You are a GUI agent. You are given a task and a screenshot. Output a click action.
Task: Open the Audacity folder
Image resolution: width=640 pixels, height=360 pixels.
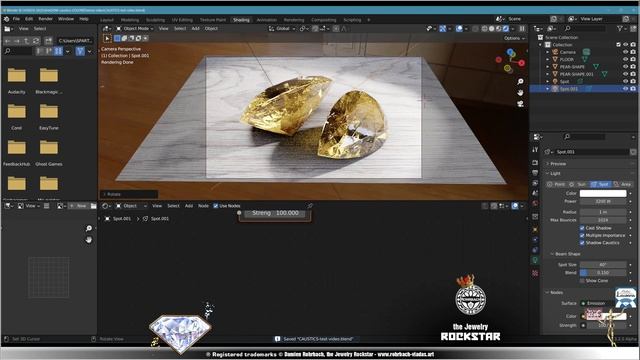click(17, 80)
